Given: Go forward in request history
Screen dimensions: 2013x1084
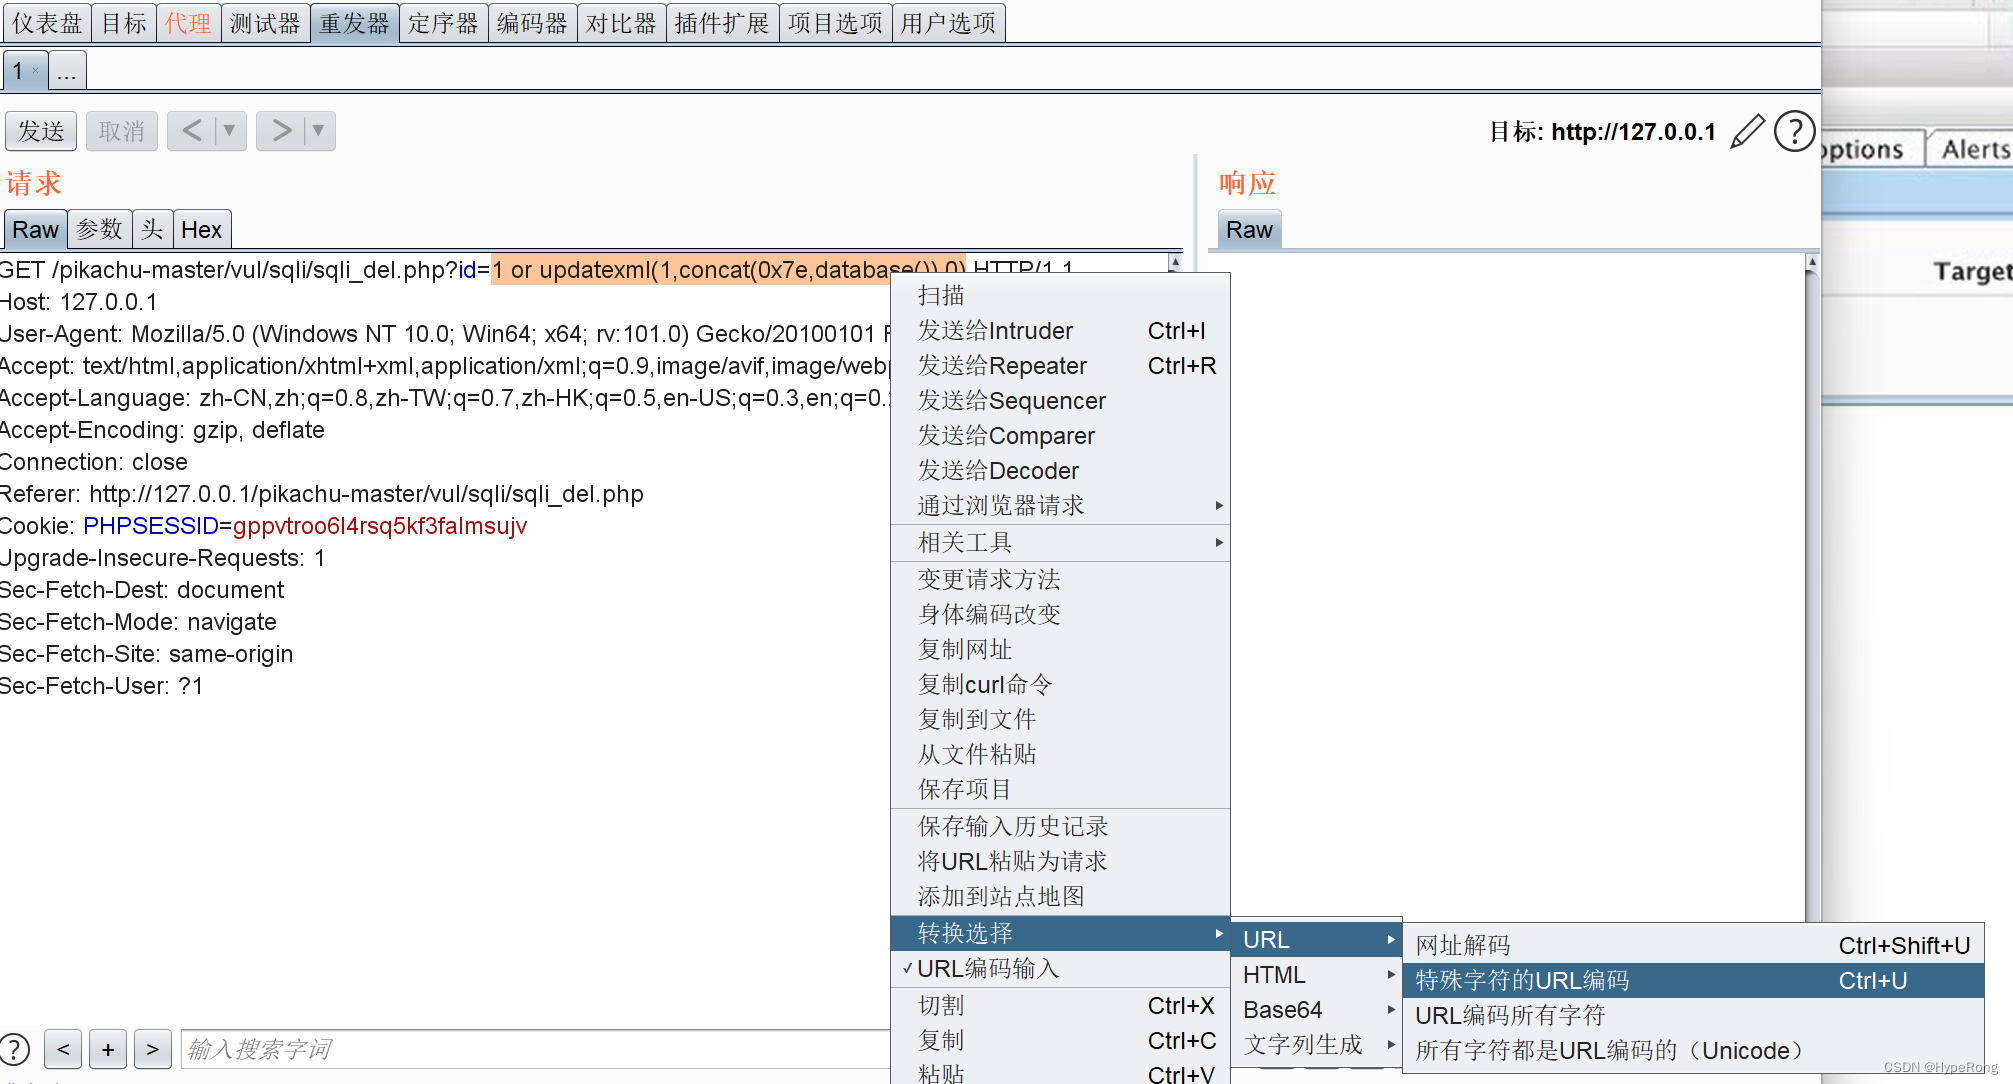Looking at the screenshot, I should point(281,131).
